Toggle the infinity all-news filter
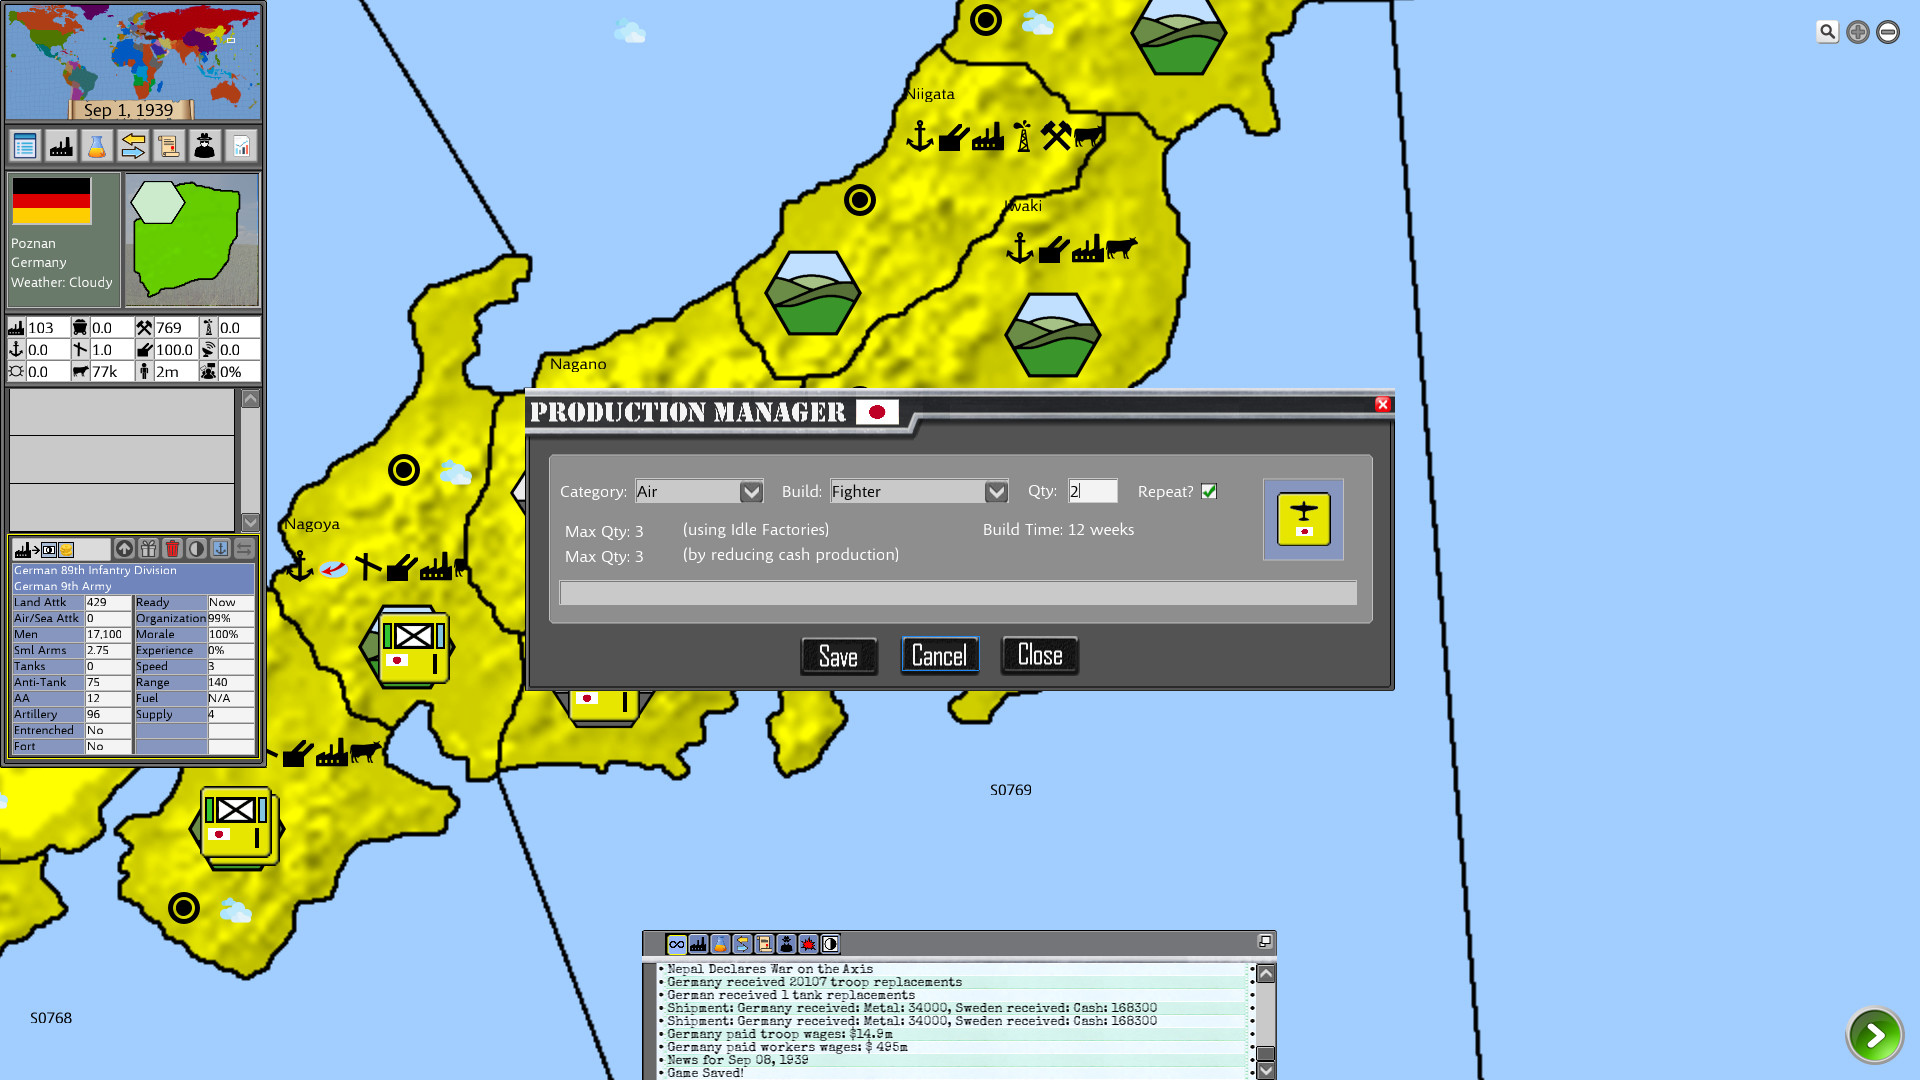1920x1080 pixels. (677, 944)
